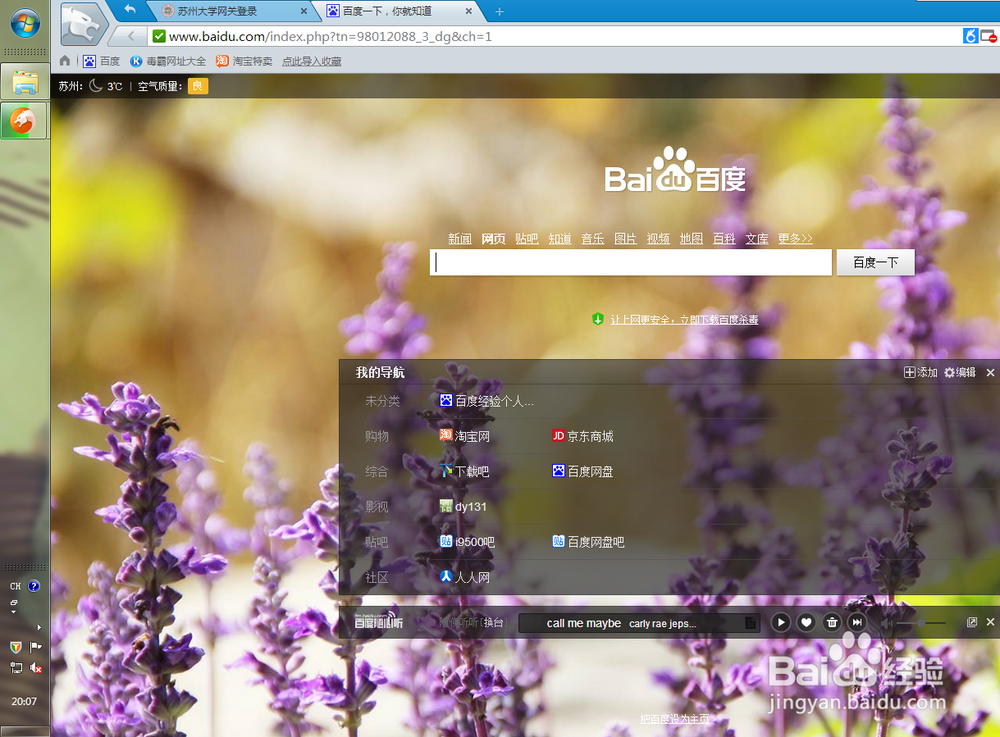Viewport: 1000px width, 737px height.
Task: Trash the current song in player
Action: (x=832, y=622)
